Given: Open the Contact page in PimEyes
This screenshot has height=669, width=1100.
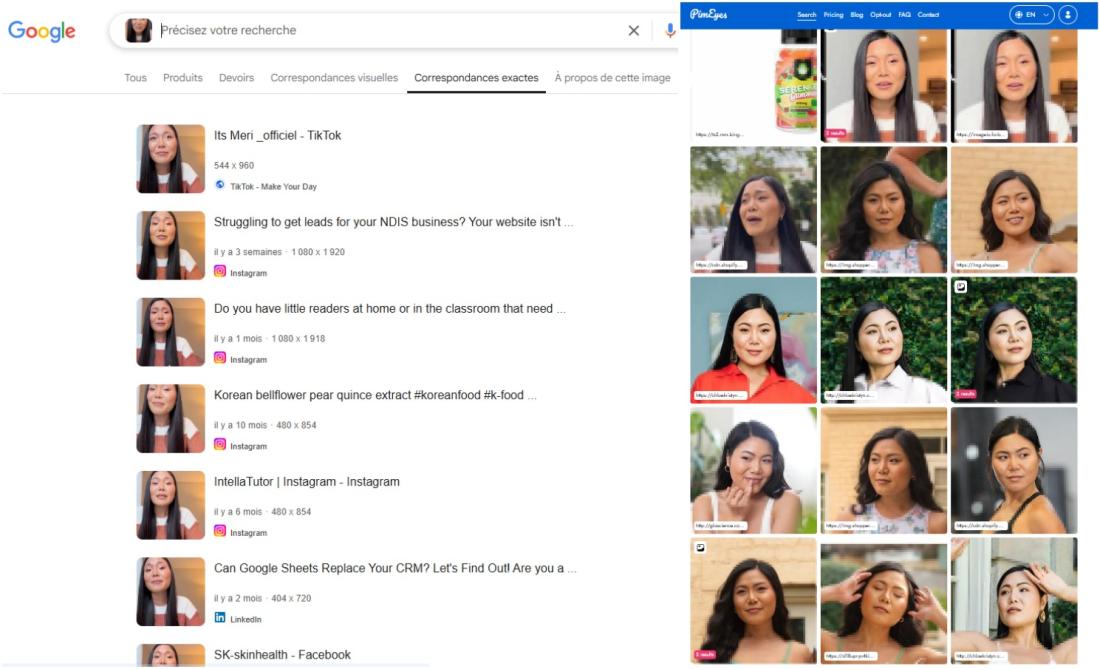Looking at the screenshot, I should 928,15.
